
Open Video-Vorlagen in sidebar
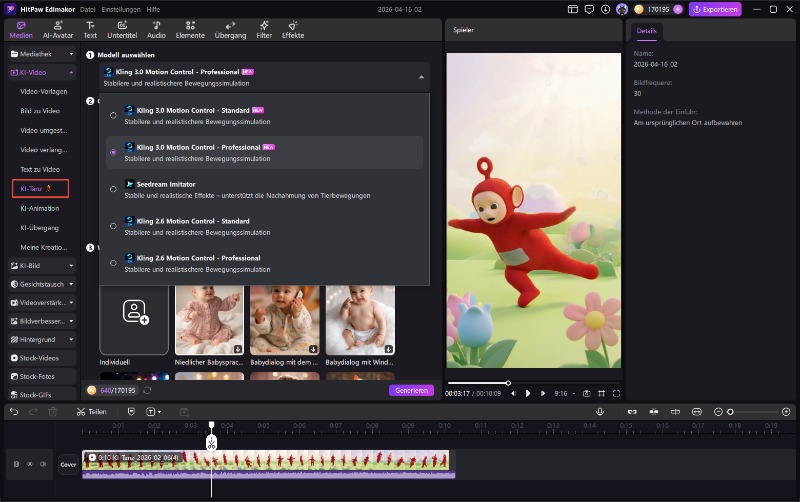click(x=43, y=91)
